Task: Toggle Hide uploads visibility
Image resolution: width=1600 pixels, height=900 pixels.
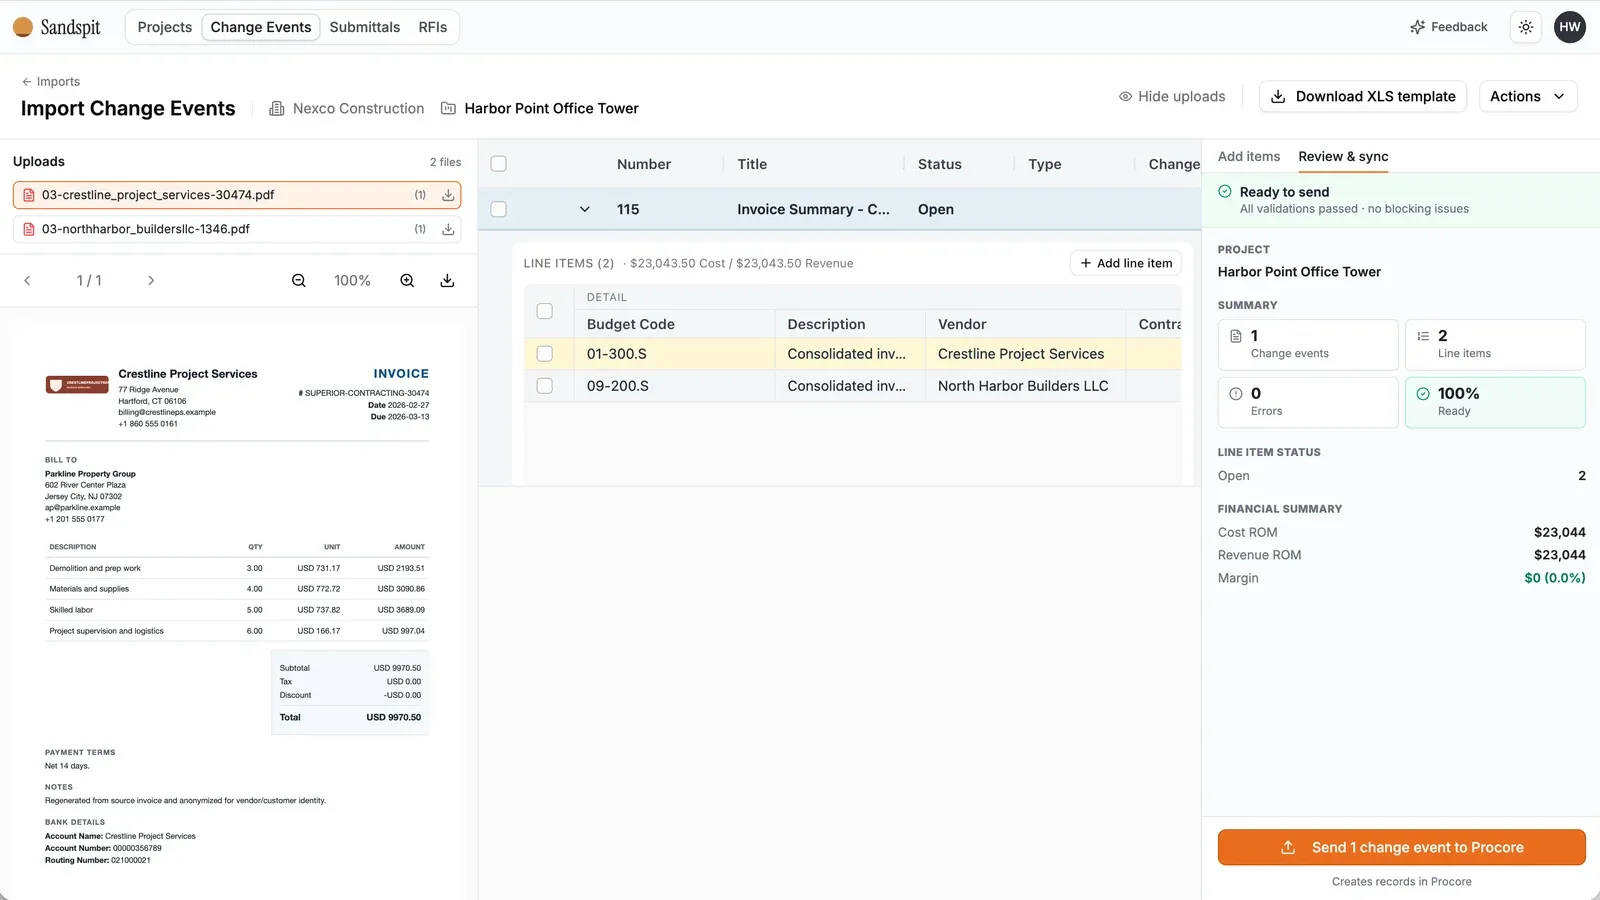Action: pyautogui.click(x=1172, y=97)
